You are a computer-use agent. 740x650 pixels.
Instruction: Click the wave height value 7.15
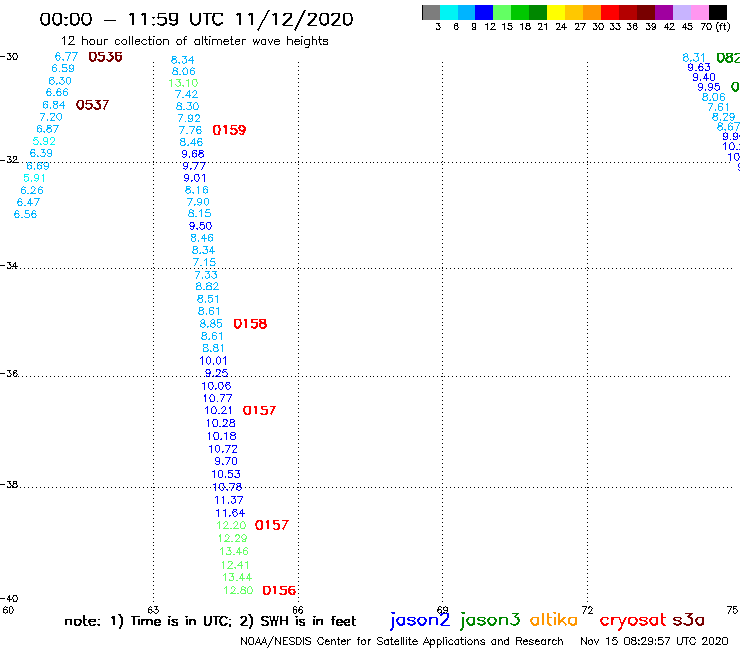click(204, 262)
